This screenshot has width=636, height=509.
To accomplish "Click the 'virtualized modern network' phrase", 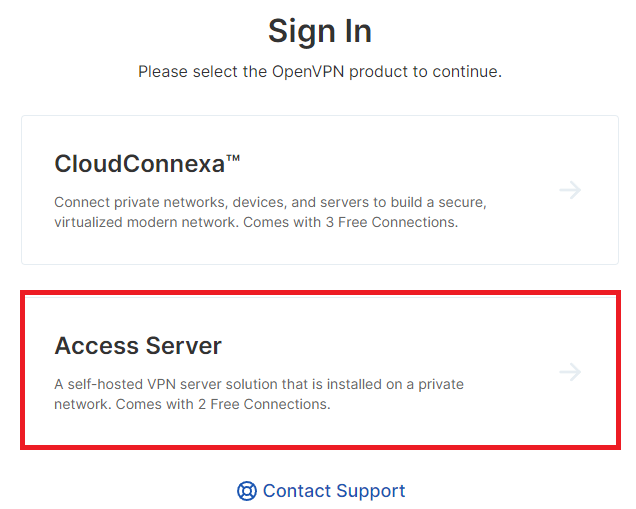I will click(x=146, y=222).
